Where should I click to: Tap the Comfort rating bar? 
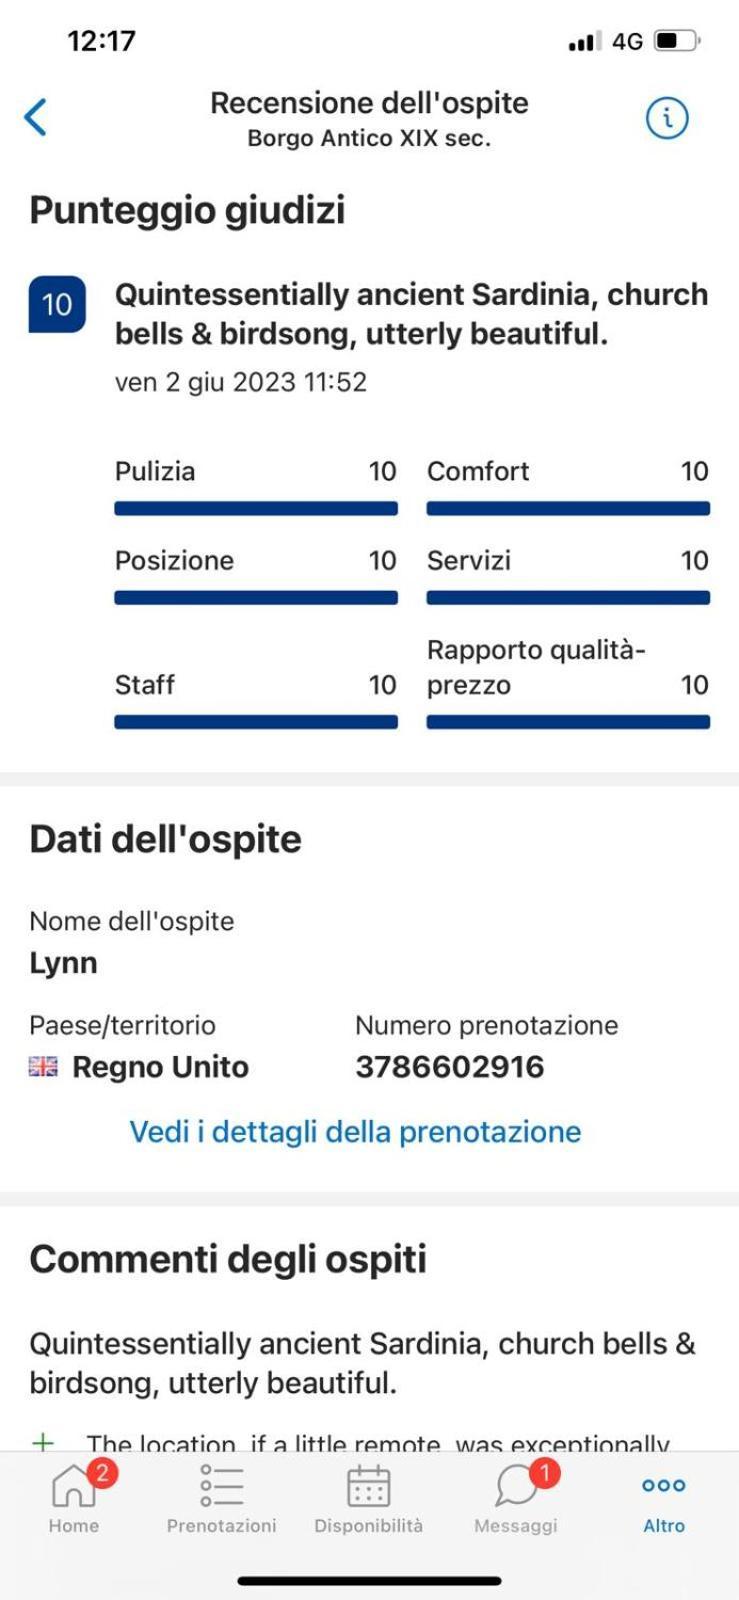coord(568,508)
